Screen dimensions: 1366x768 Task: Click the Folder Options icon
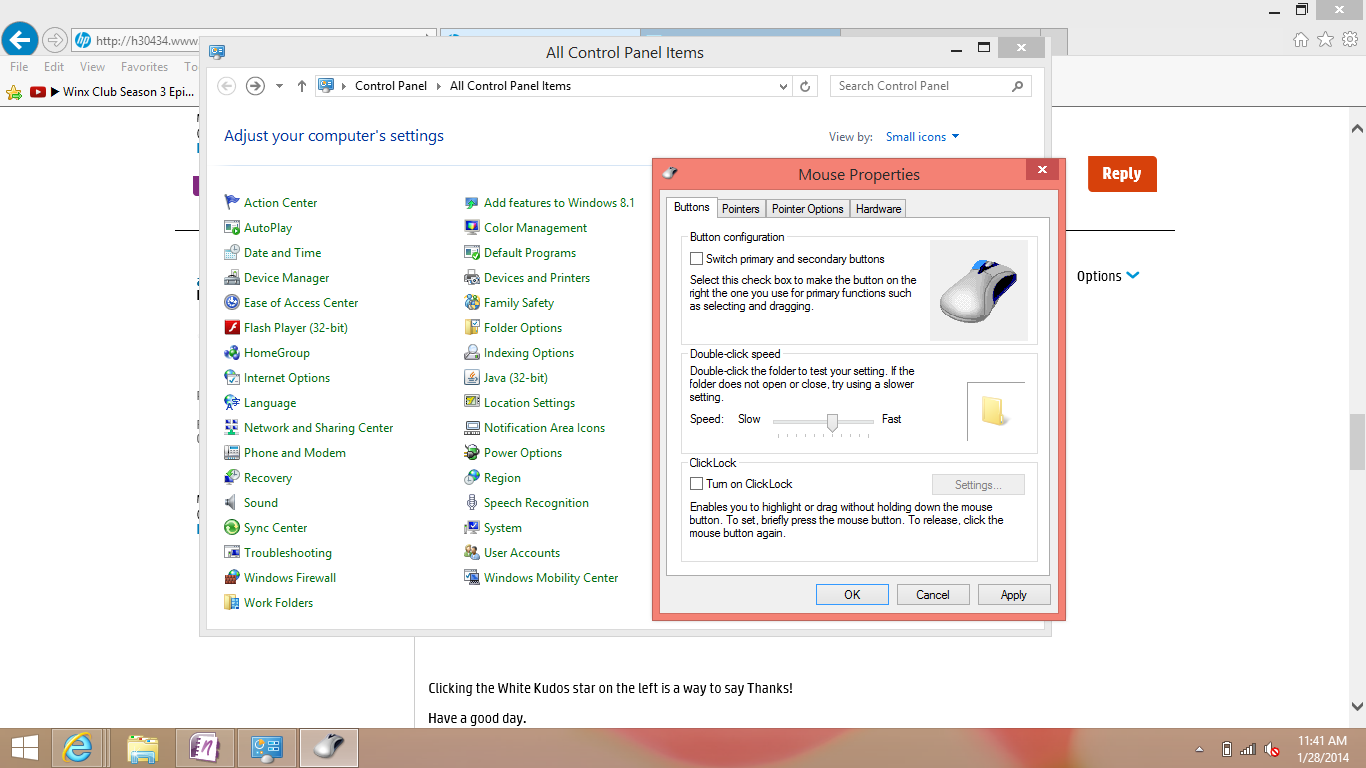(472, 328)
